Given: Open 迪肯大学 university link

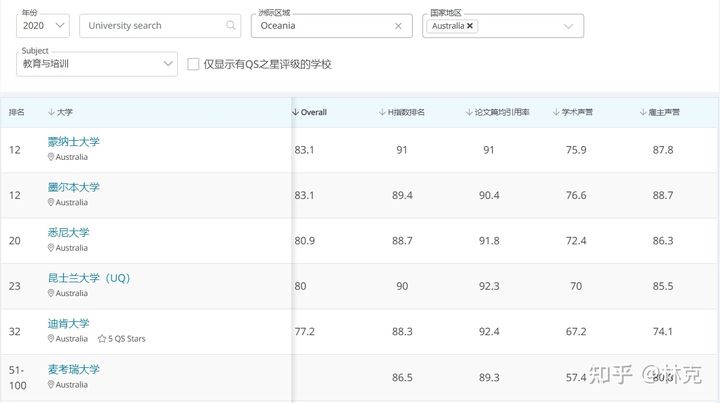Looking at the screenshot, I should (68, 324).
